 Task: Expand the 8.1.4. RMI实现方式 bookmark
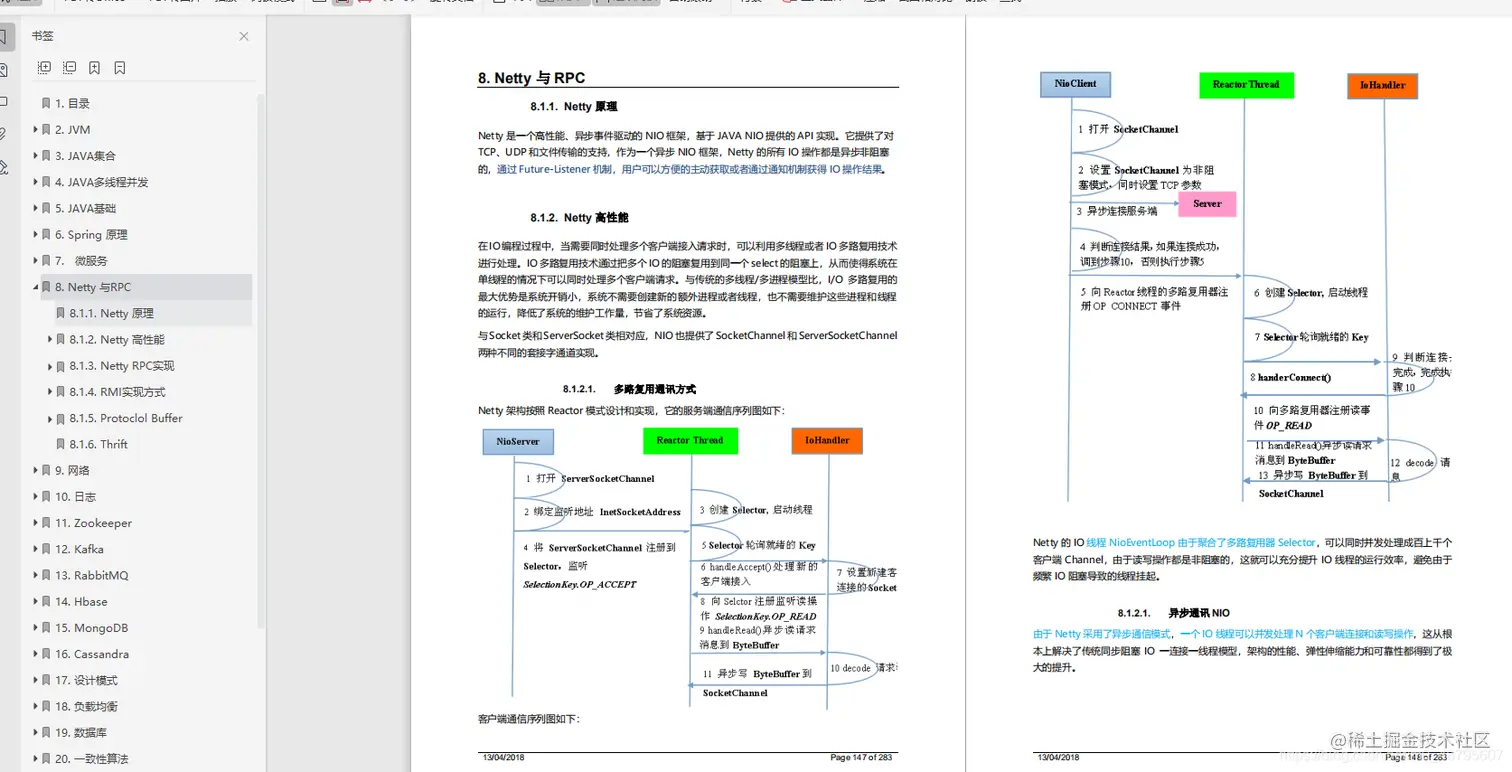[x=50, y=392]
